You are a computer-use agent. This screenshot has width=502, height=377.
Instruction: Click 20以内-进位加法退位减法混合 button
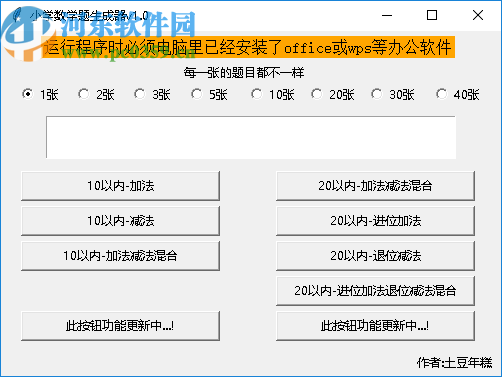pos(375,291)
